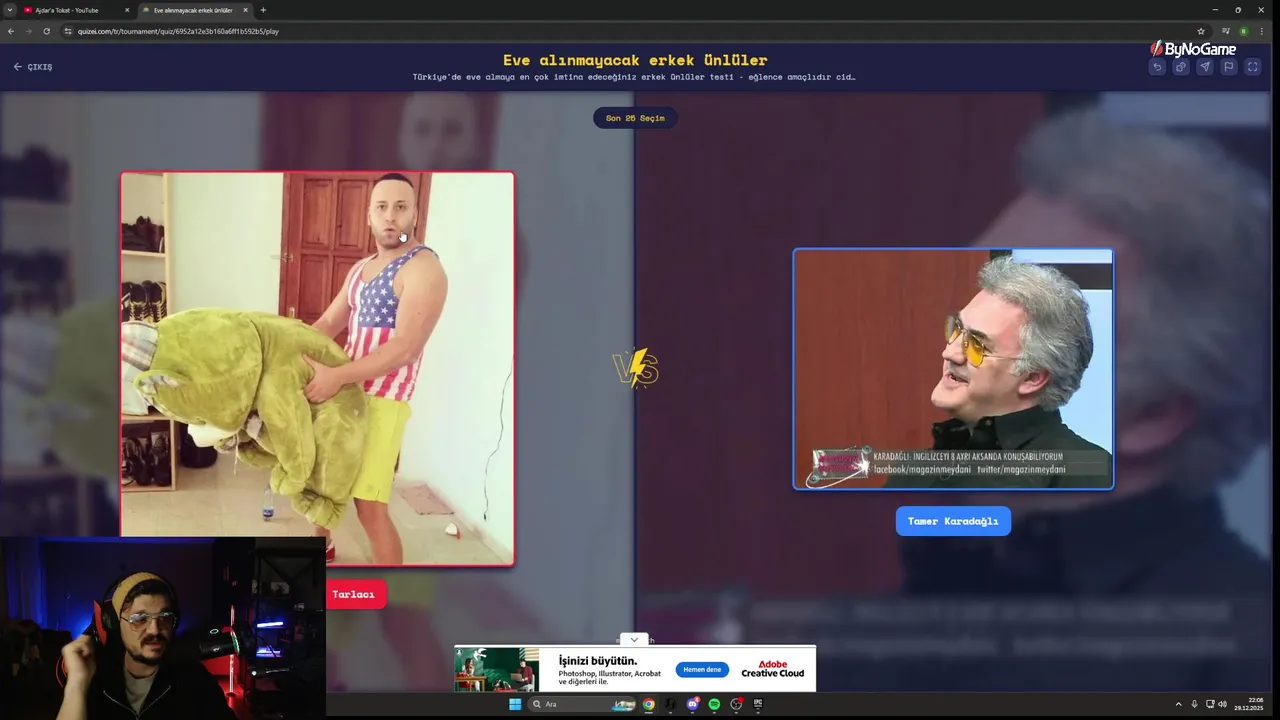Select the Tarlacı photo card
The height and width of the screenshot is (720, 1280).
coord(318,369)
